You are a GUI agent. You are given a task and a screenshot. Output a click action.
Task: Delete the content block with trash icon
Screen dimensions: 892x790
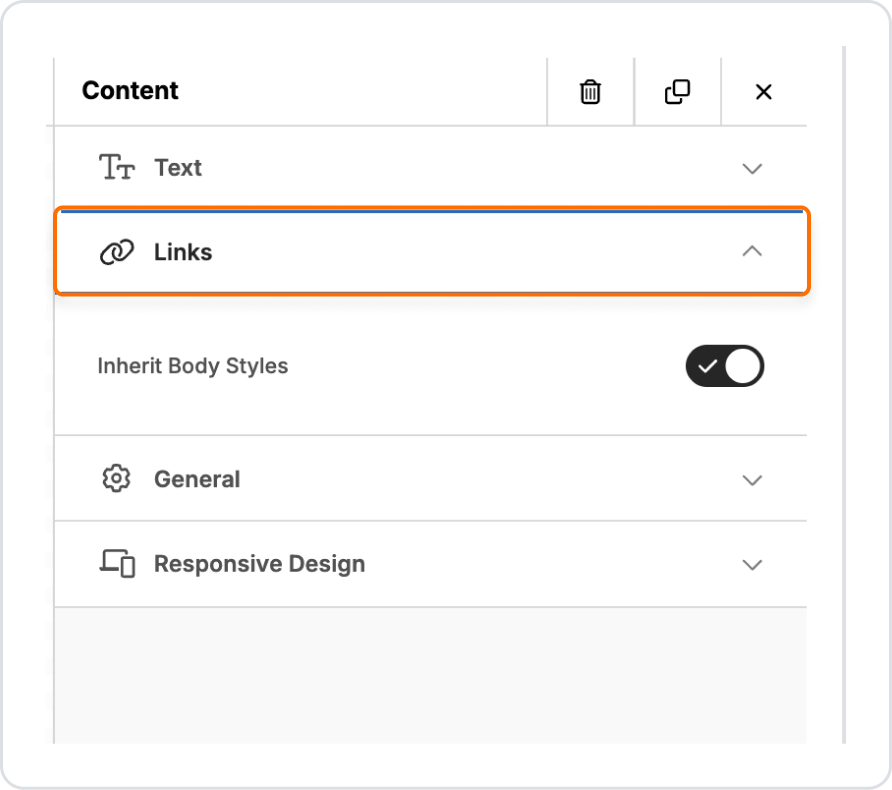click(x=591, y=92)
